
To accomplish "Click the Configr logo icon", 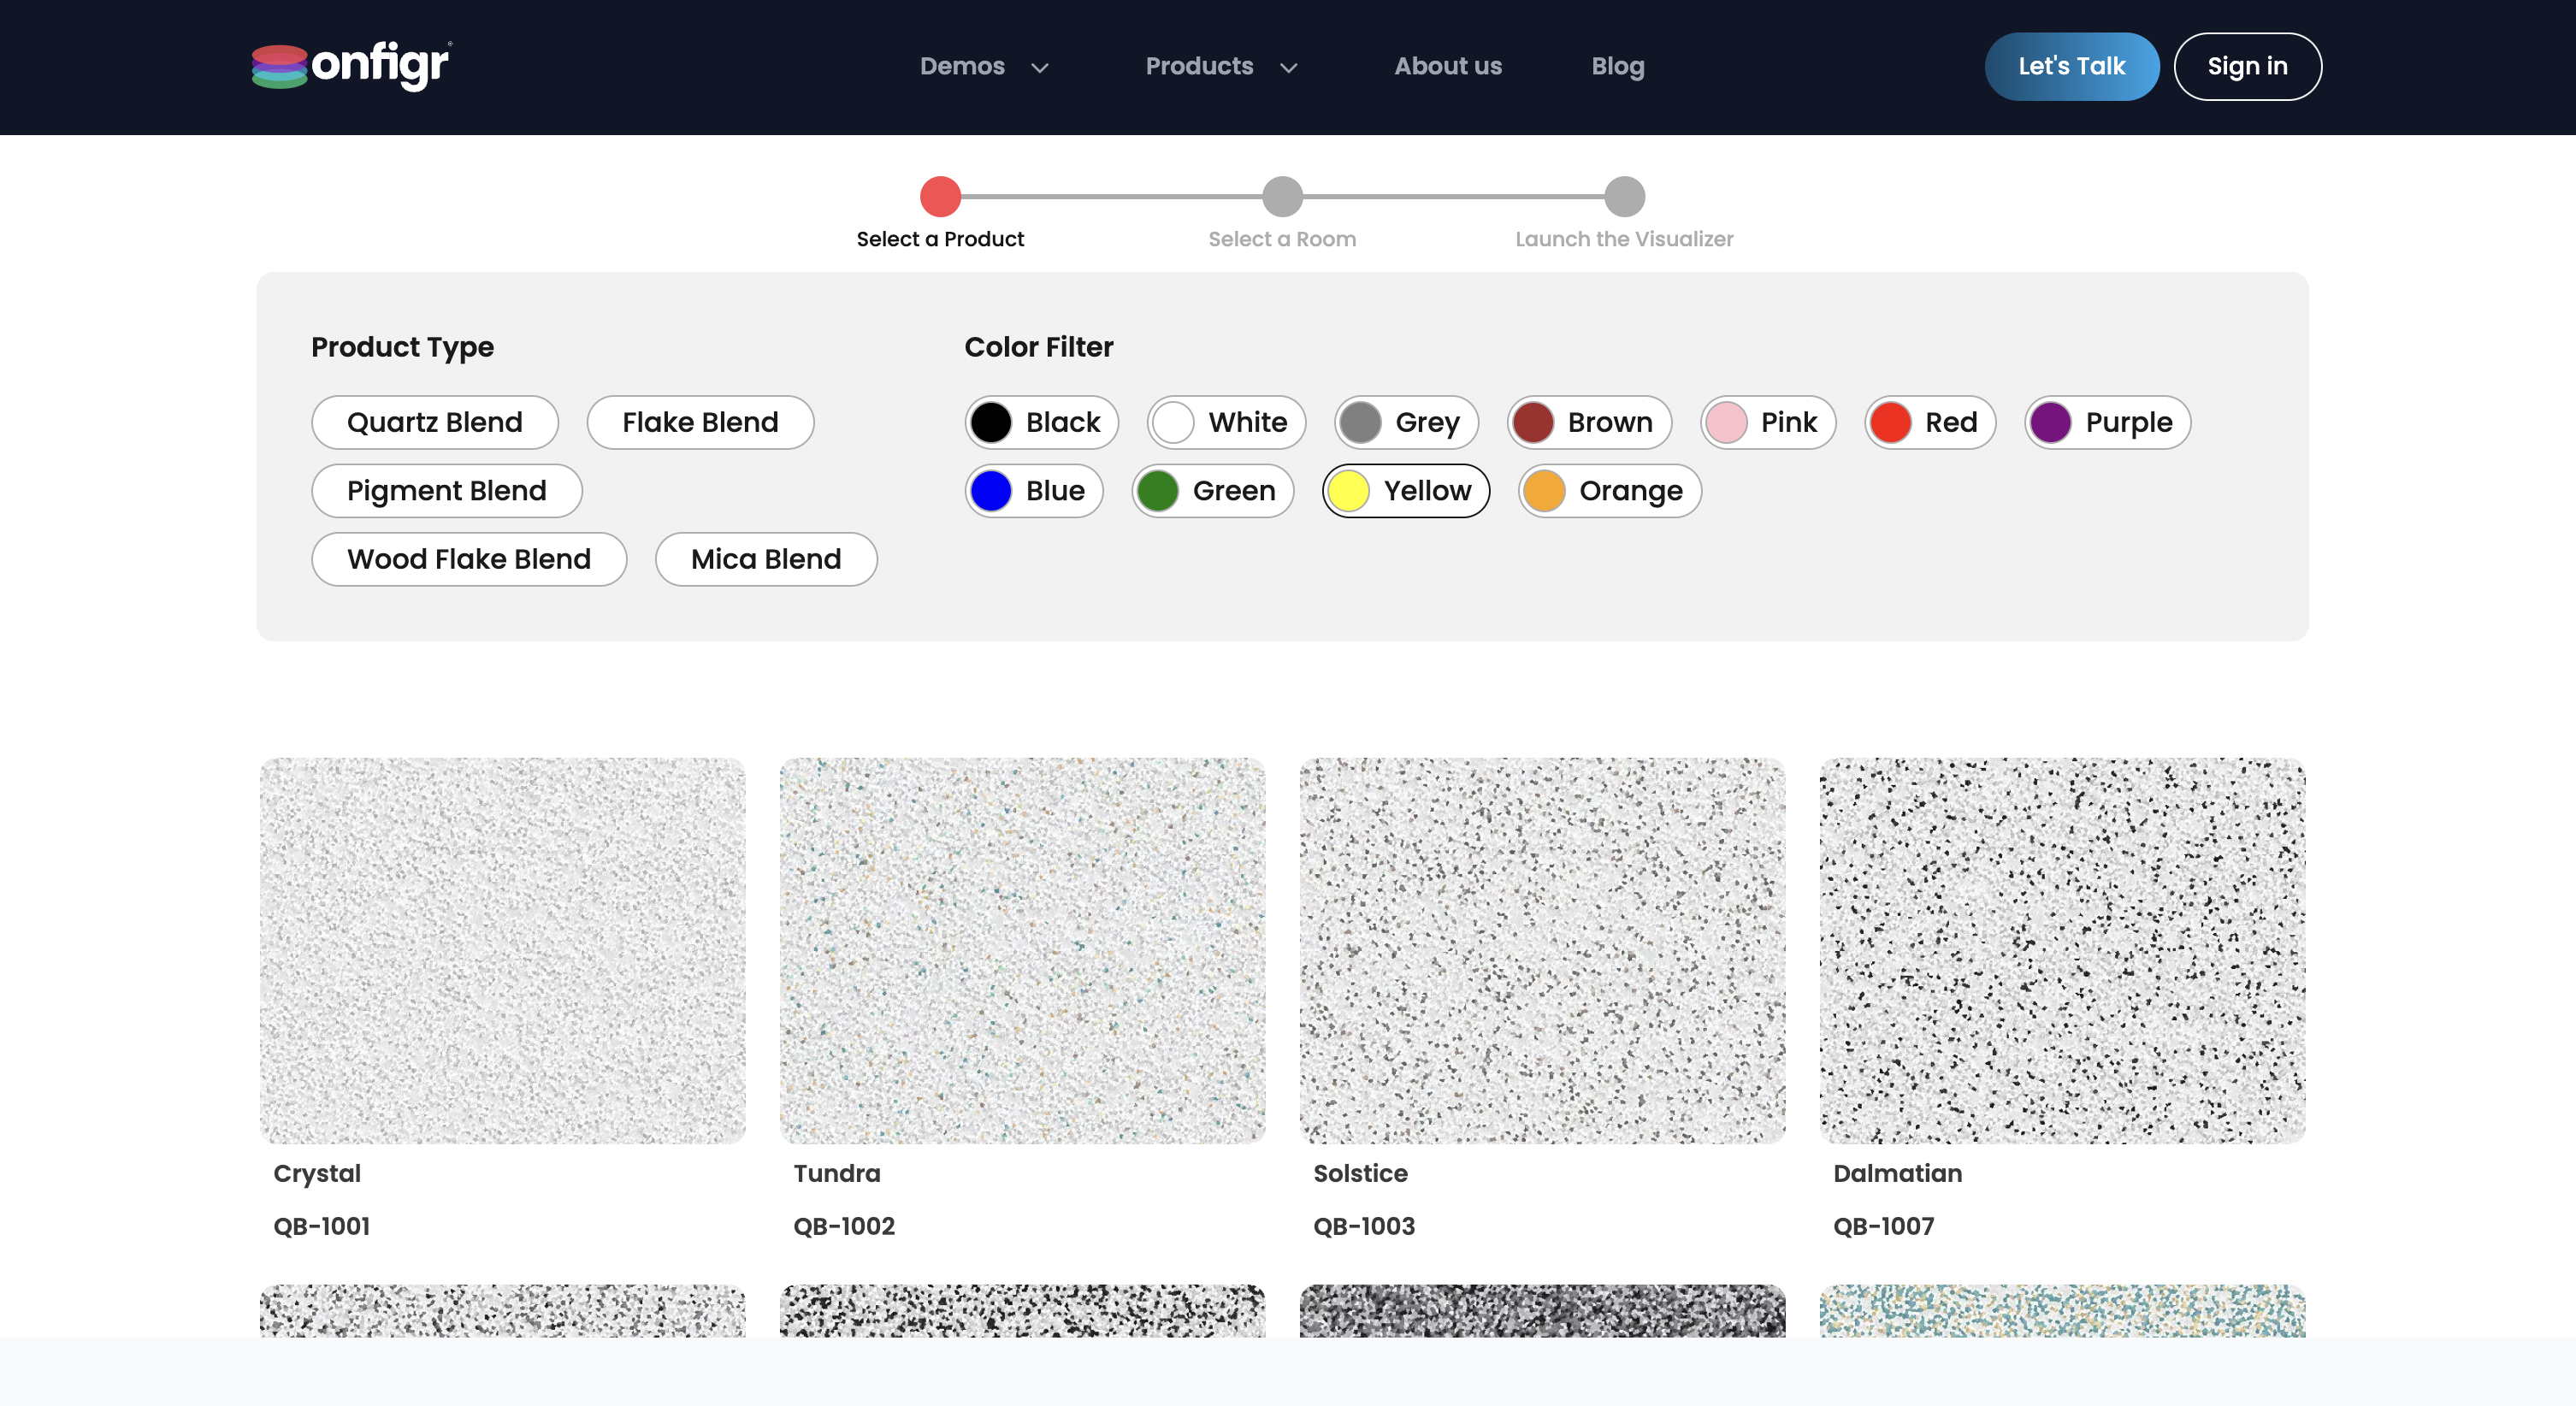I will (x=279, y=66).
